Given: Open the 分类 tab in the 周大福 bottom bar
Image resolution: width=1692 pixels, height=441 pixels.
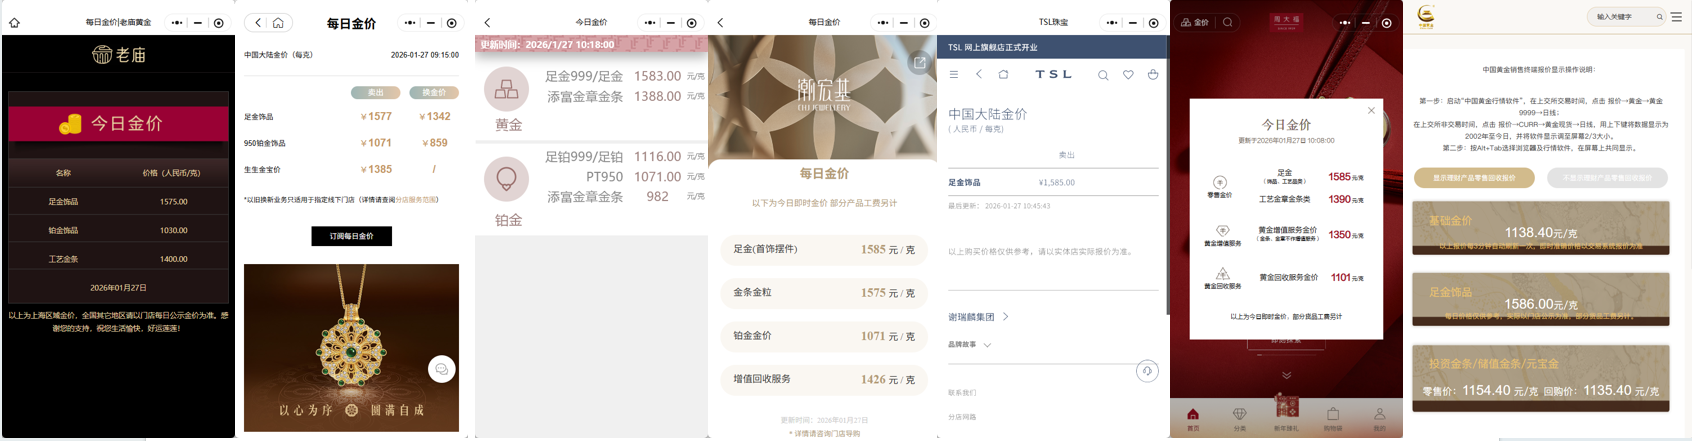Looking at the screenshot, I should click(1239, 419).
